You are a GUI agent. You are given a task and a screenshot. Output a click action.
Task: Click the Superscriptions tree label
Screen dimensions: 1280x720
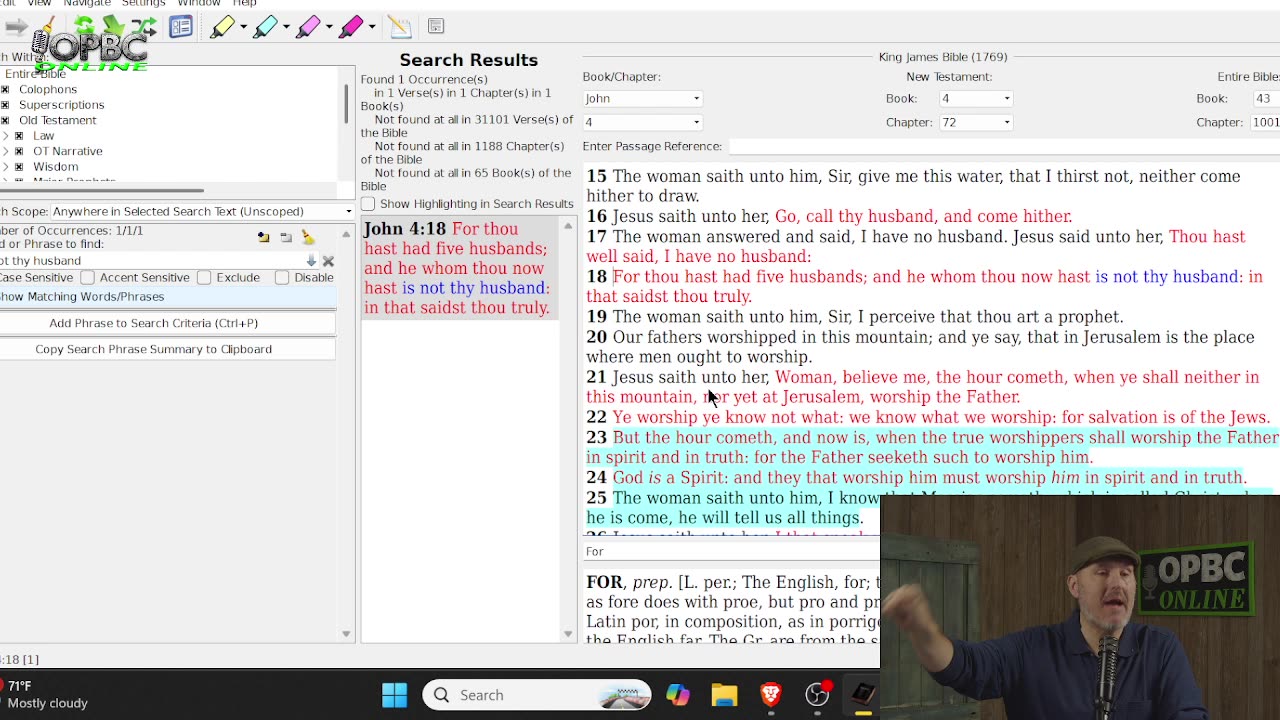(x=61, y=104)
